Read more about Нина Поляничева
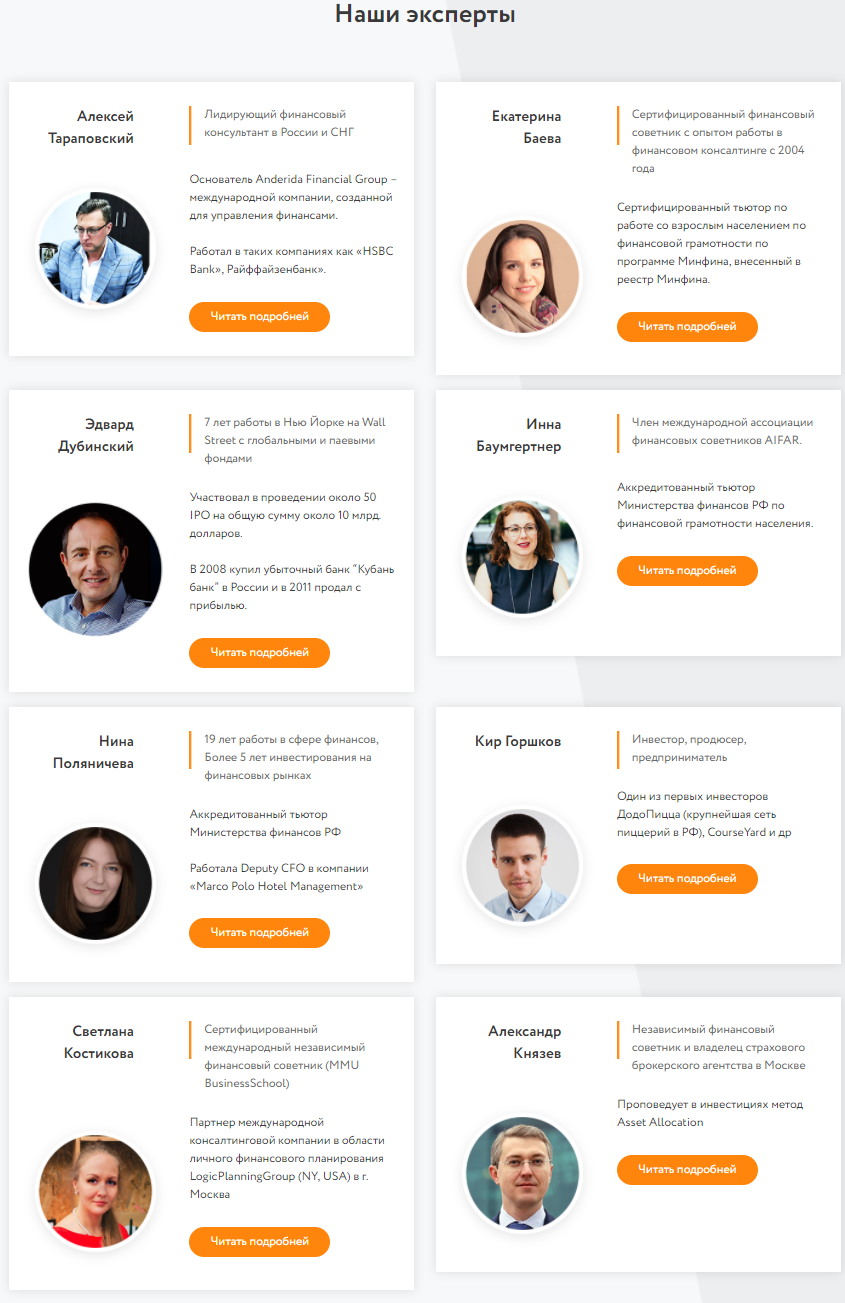The height and width of the screenshot is (1303, 845). tap(259, 932)
